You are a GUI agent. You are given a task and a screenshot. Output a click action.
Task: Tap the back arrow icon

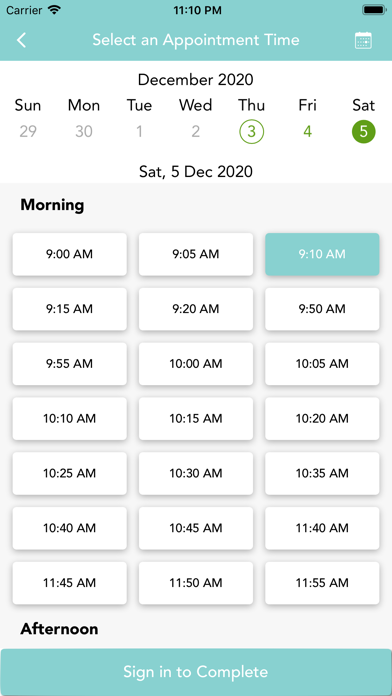click(x=21, y=40)
